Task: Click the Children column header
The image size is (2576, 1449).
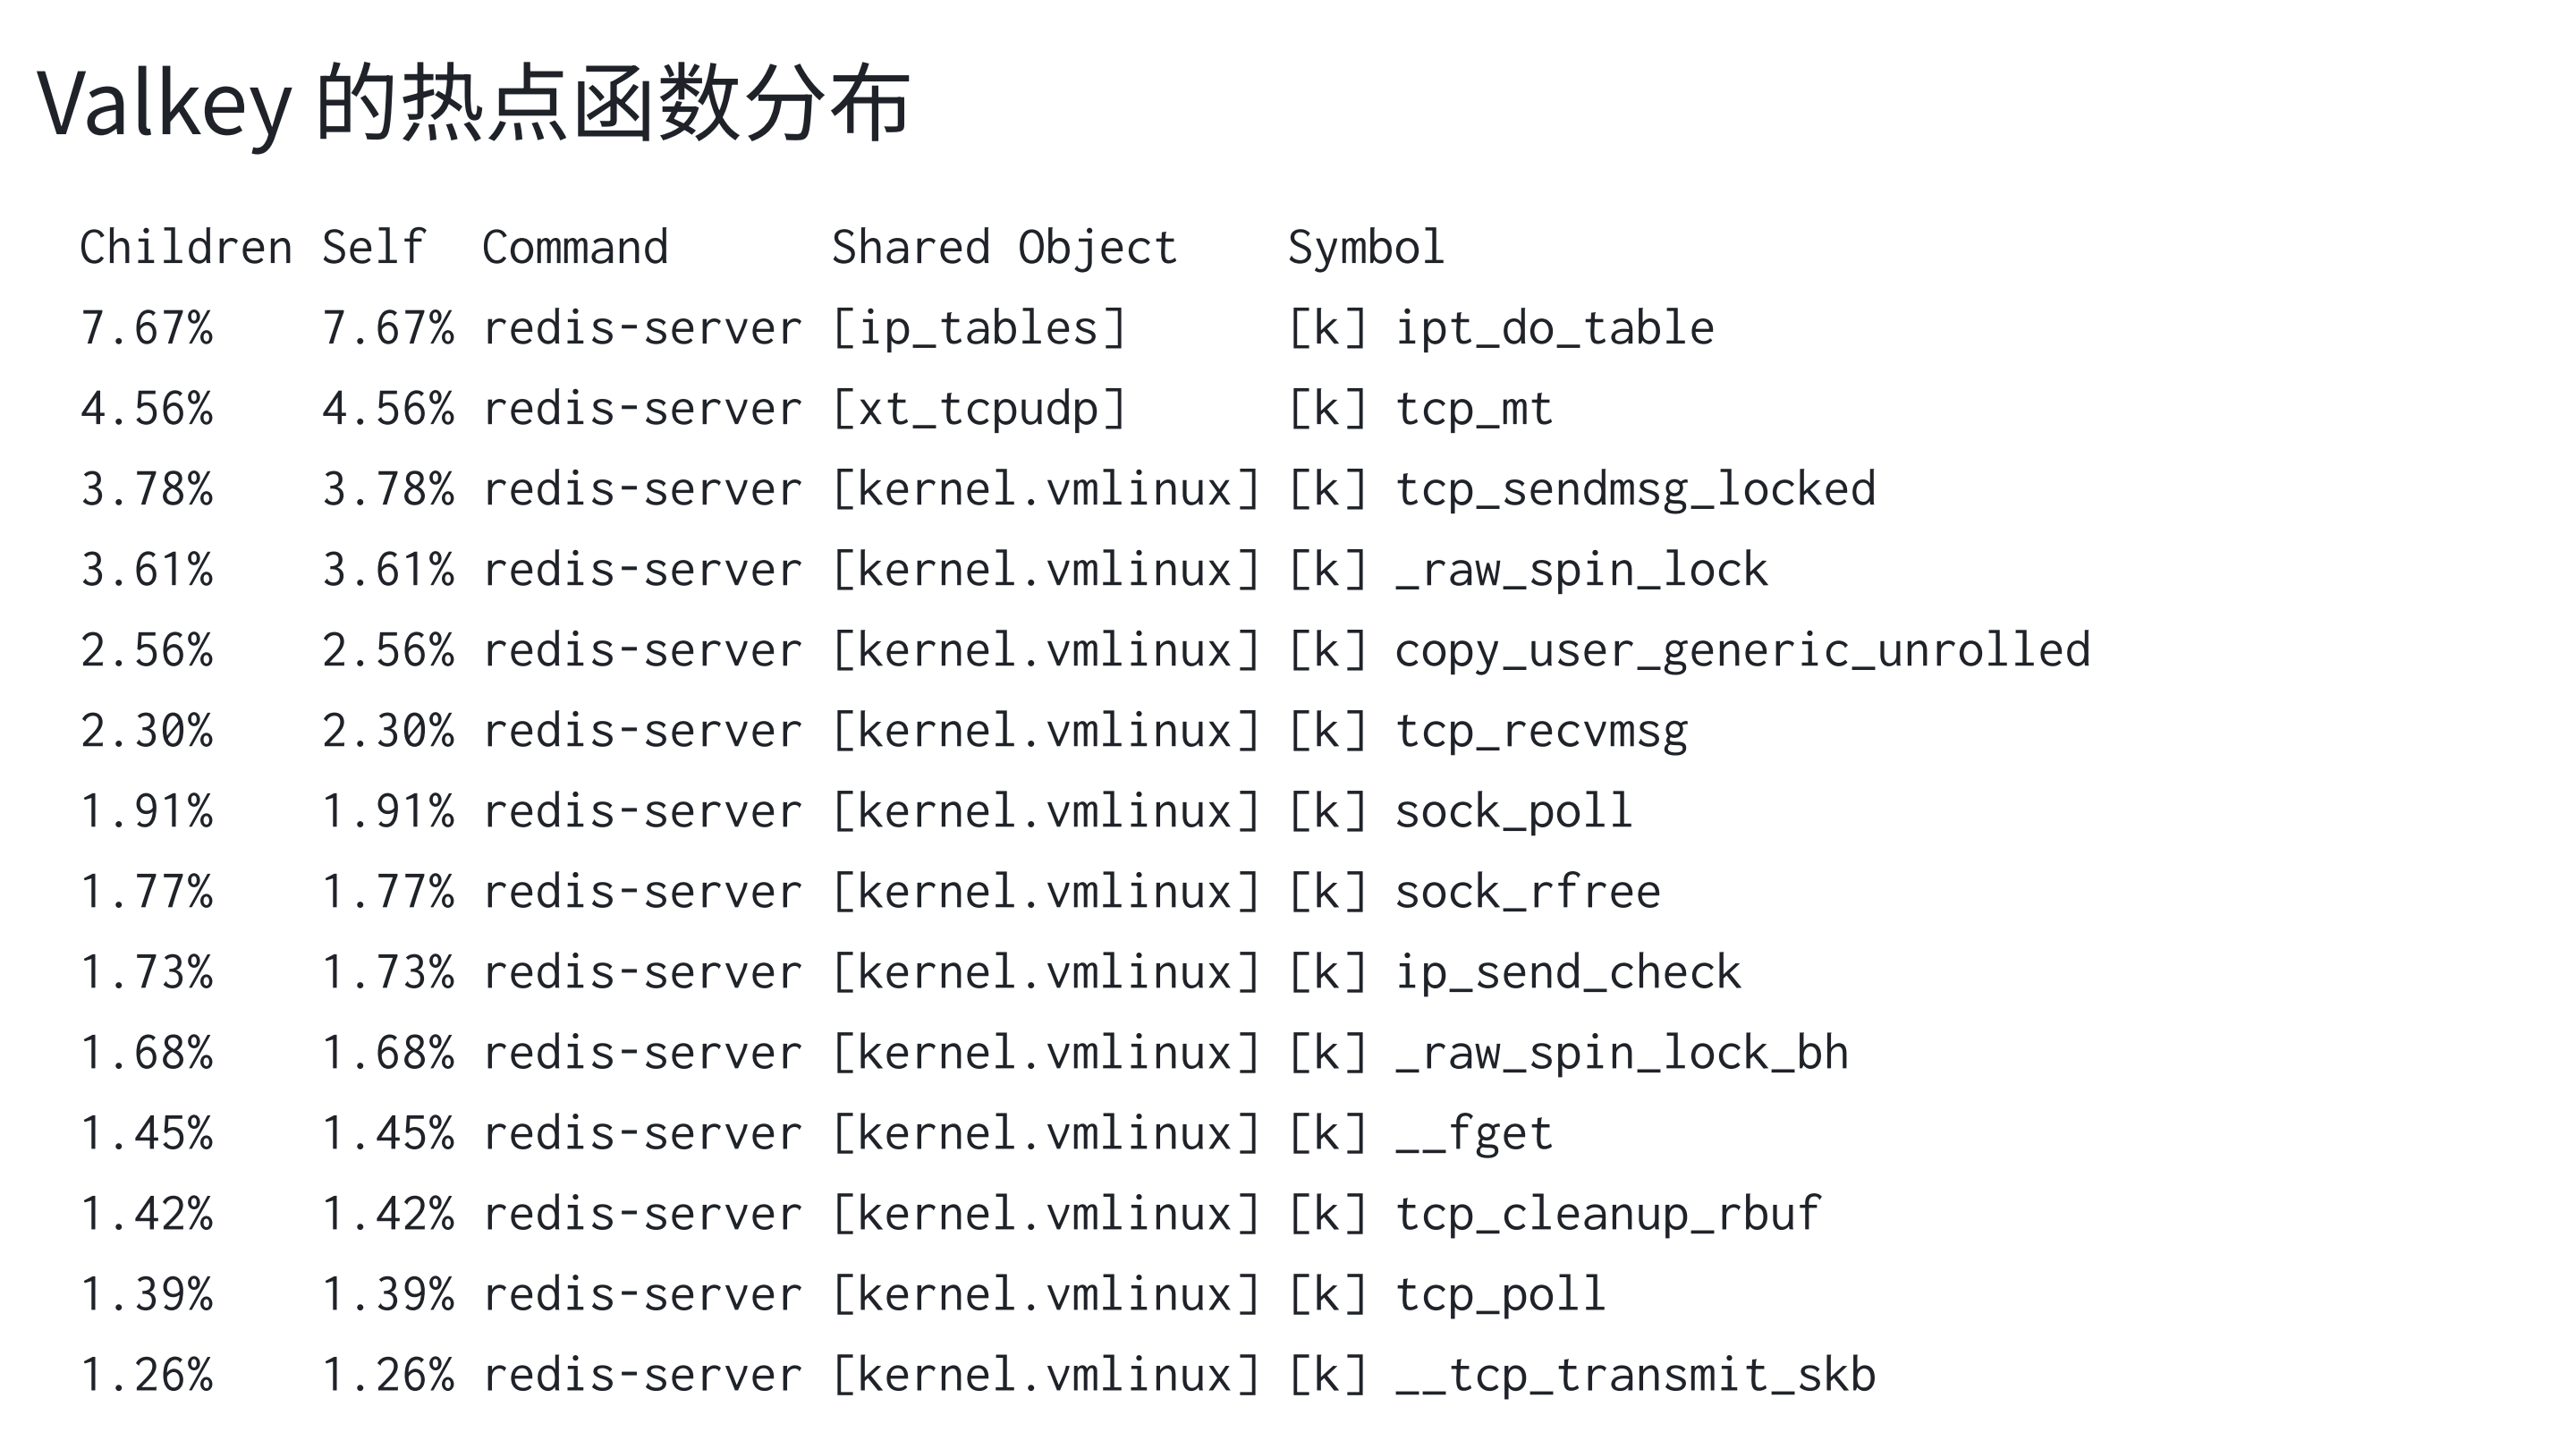Action: (186, 247)
